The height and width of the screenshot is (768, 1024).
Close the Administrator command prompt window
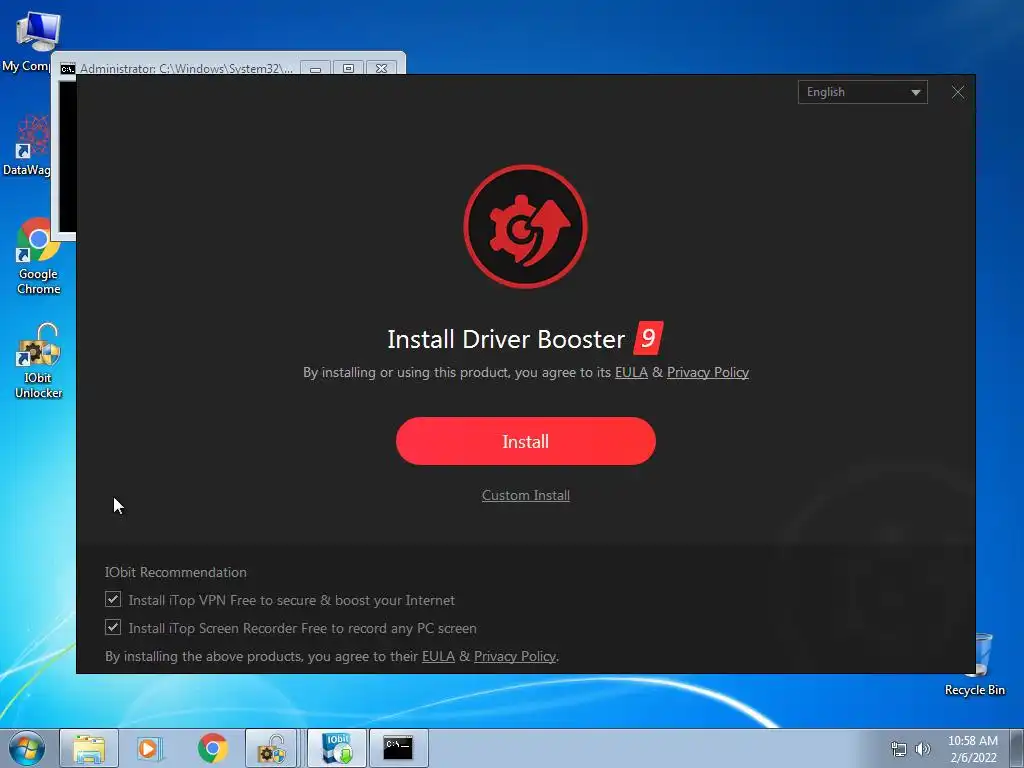click(381, 69)
